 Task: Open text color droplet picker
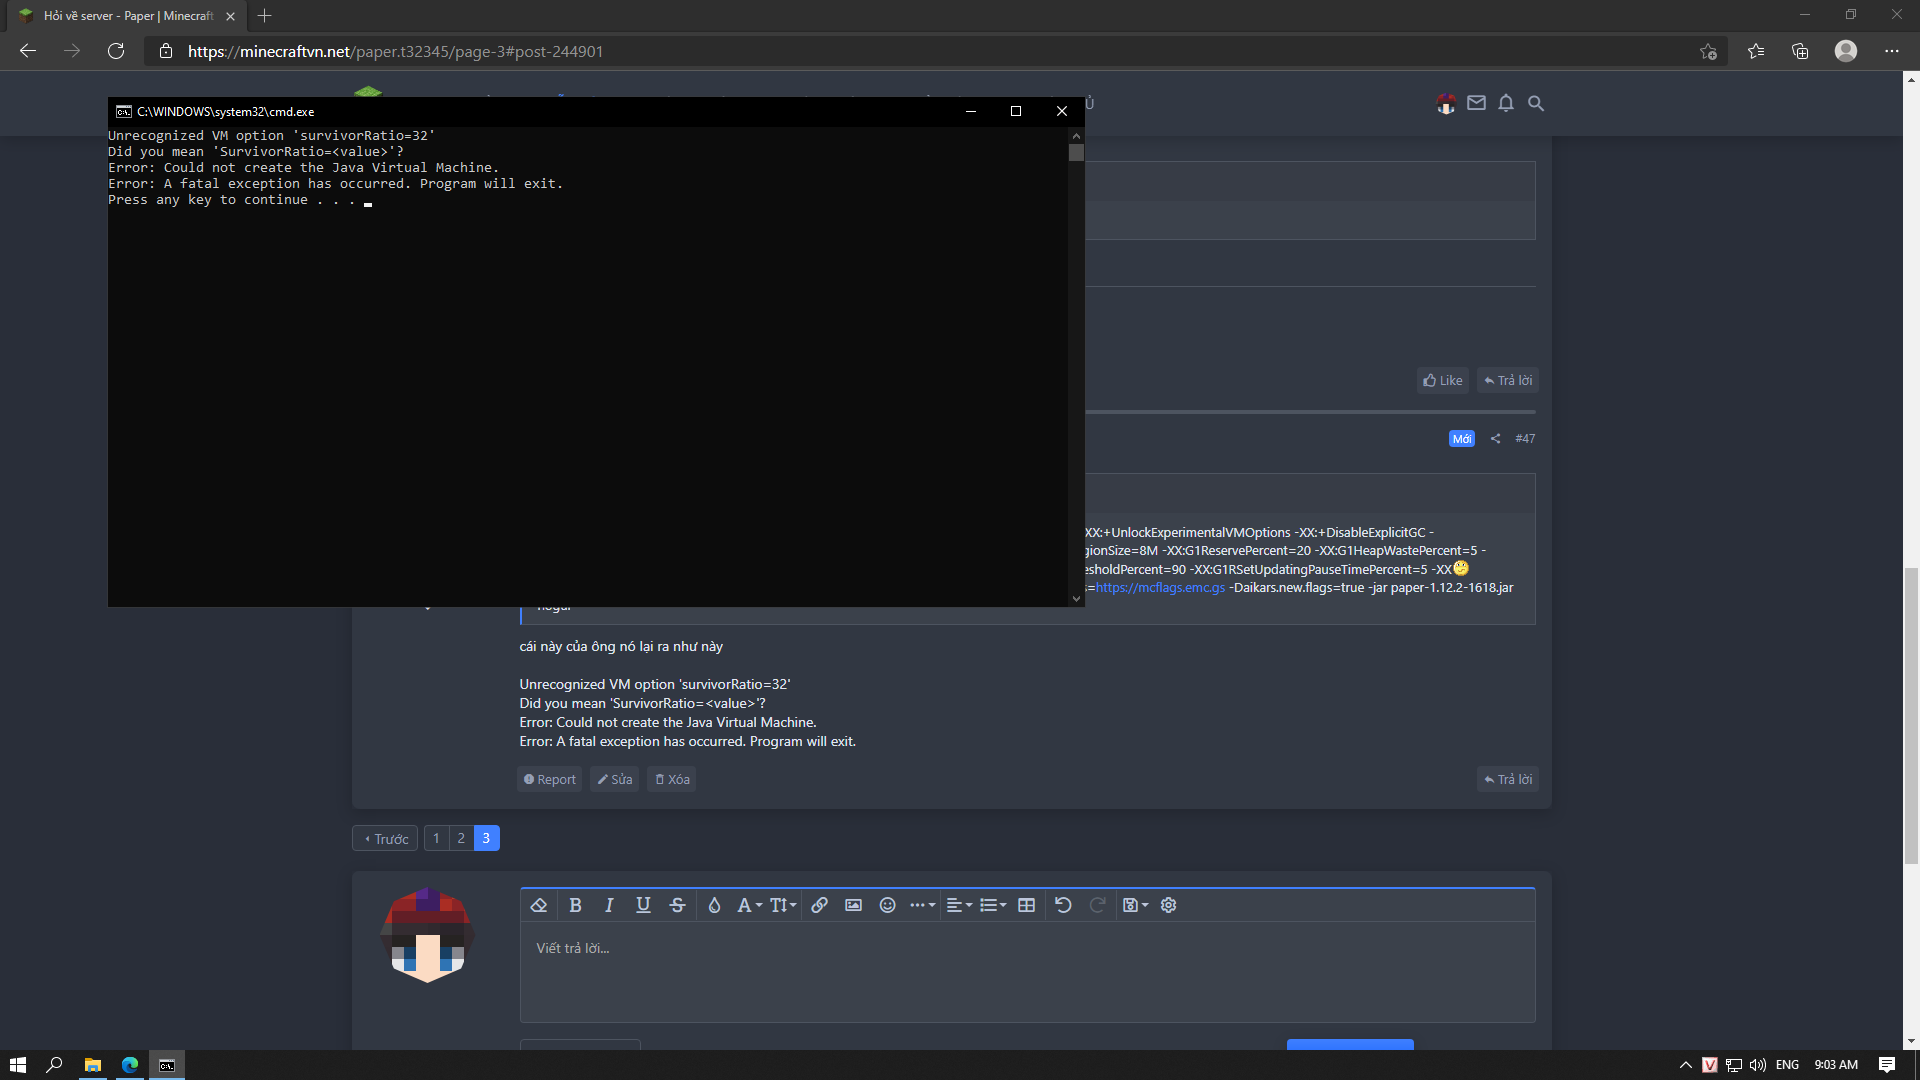pos(714,905)
